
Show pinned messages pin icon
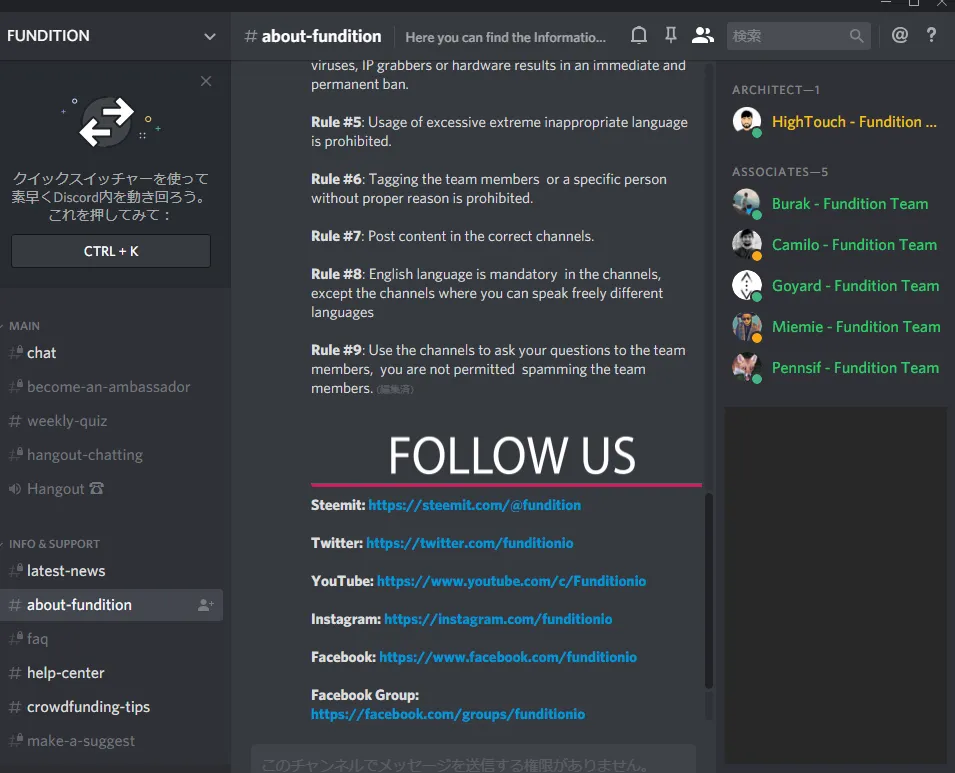[671, 35]
